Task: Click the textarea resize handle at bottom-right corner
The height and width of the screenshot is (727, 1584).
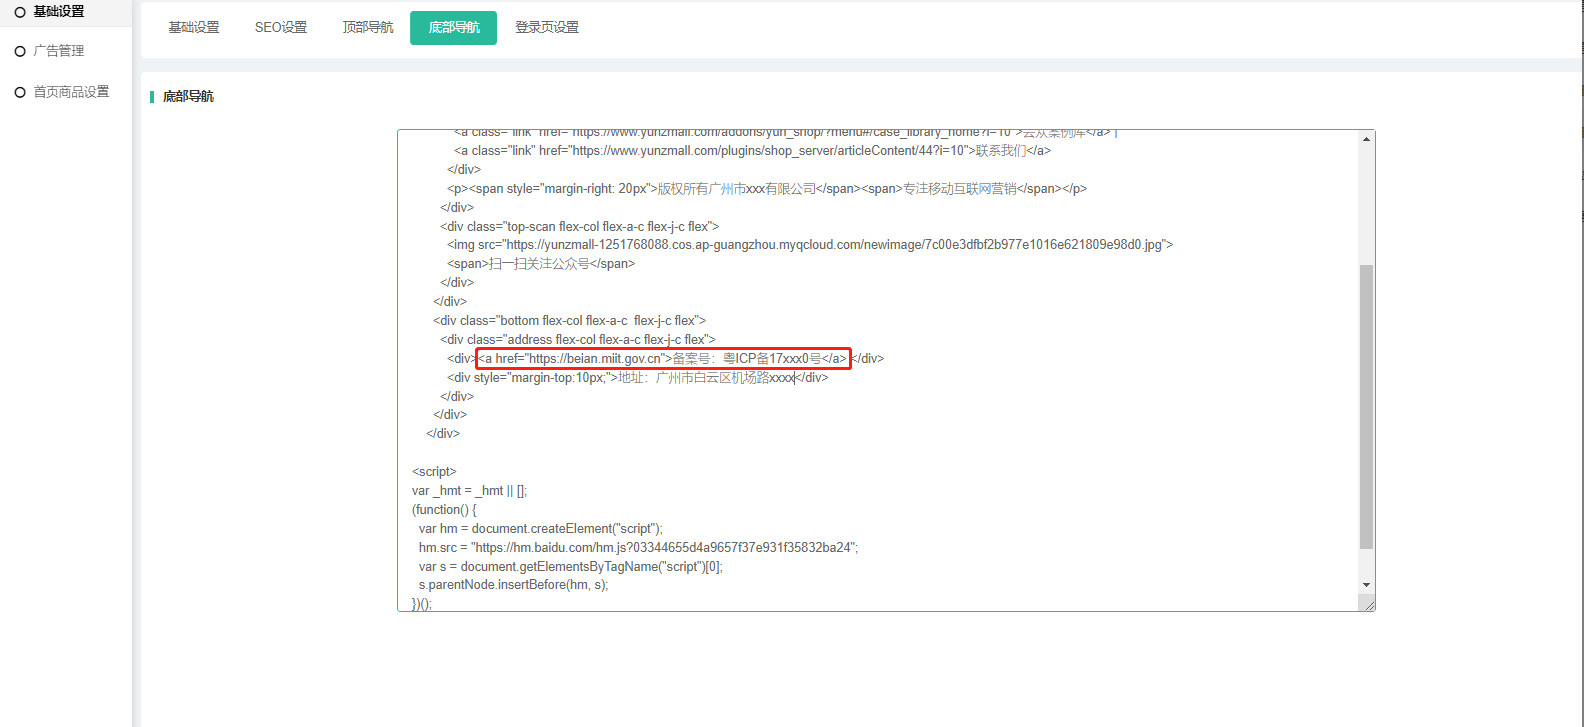Action: 1368,604
